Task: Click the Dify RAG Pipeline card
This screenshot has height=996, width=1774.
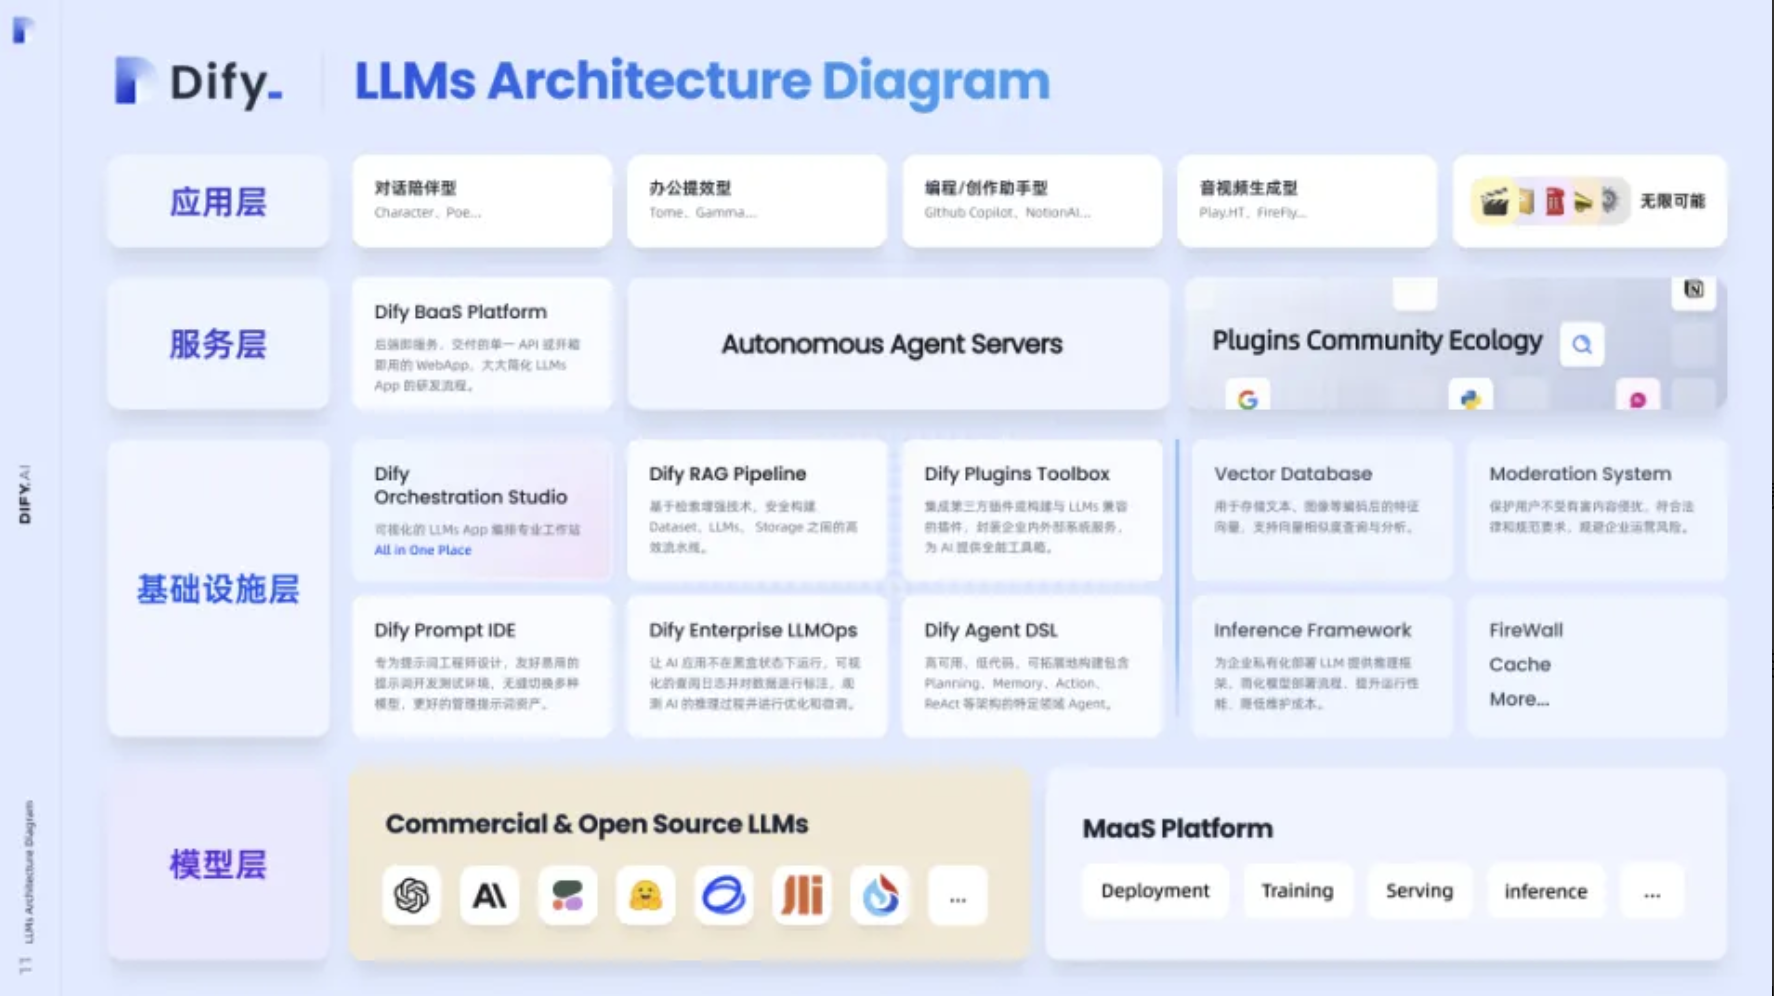Action: (757, 510)
